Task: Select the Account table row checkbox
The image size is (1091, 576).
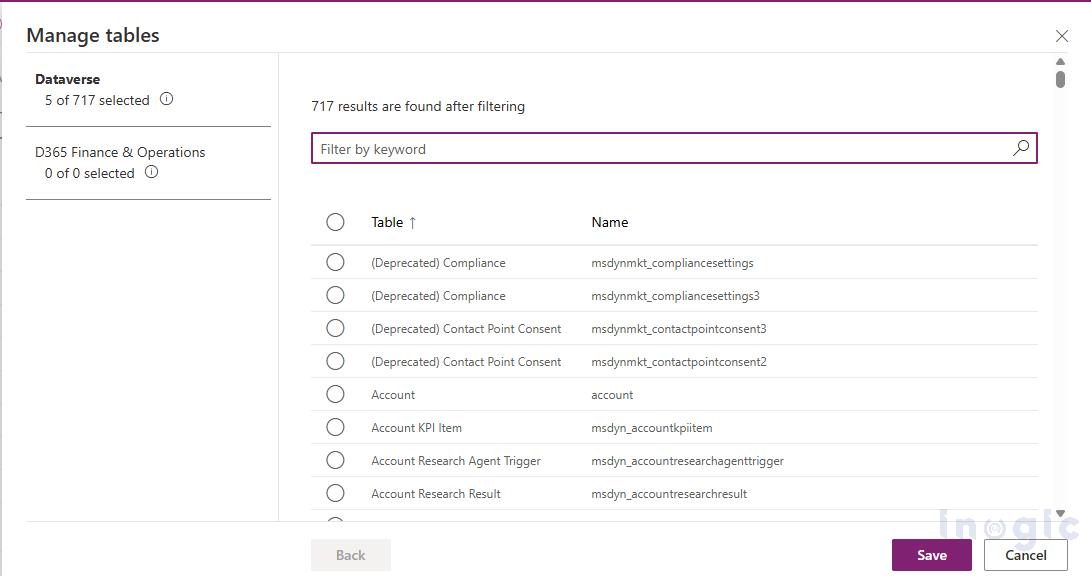Action: (335, 394)
